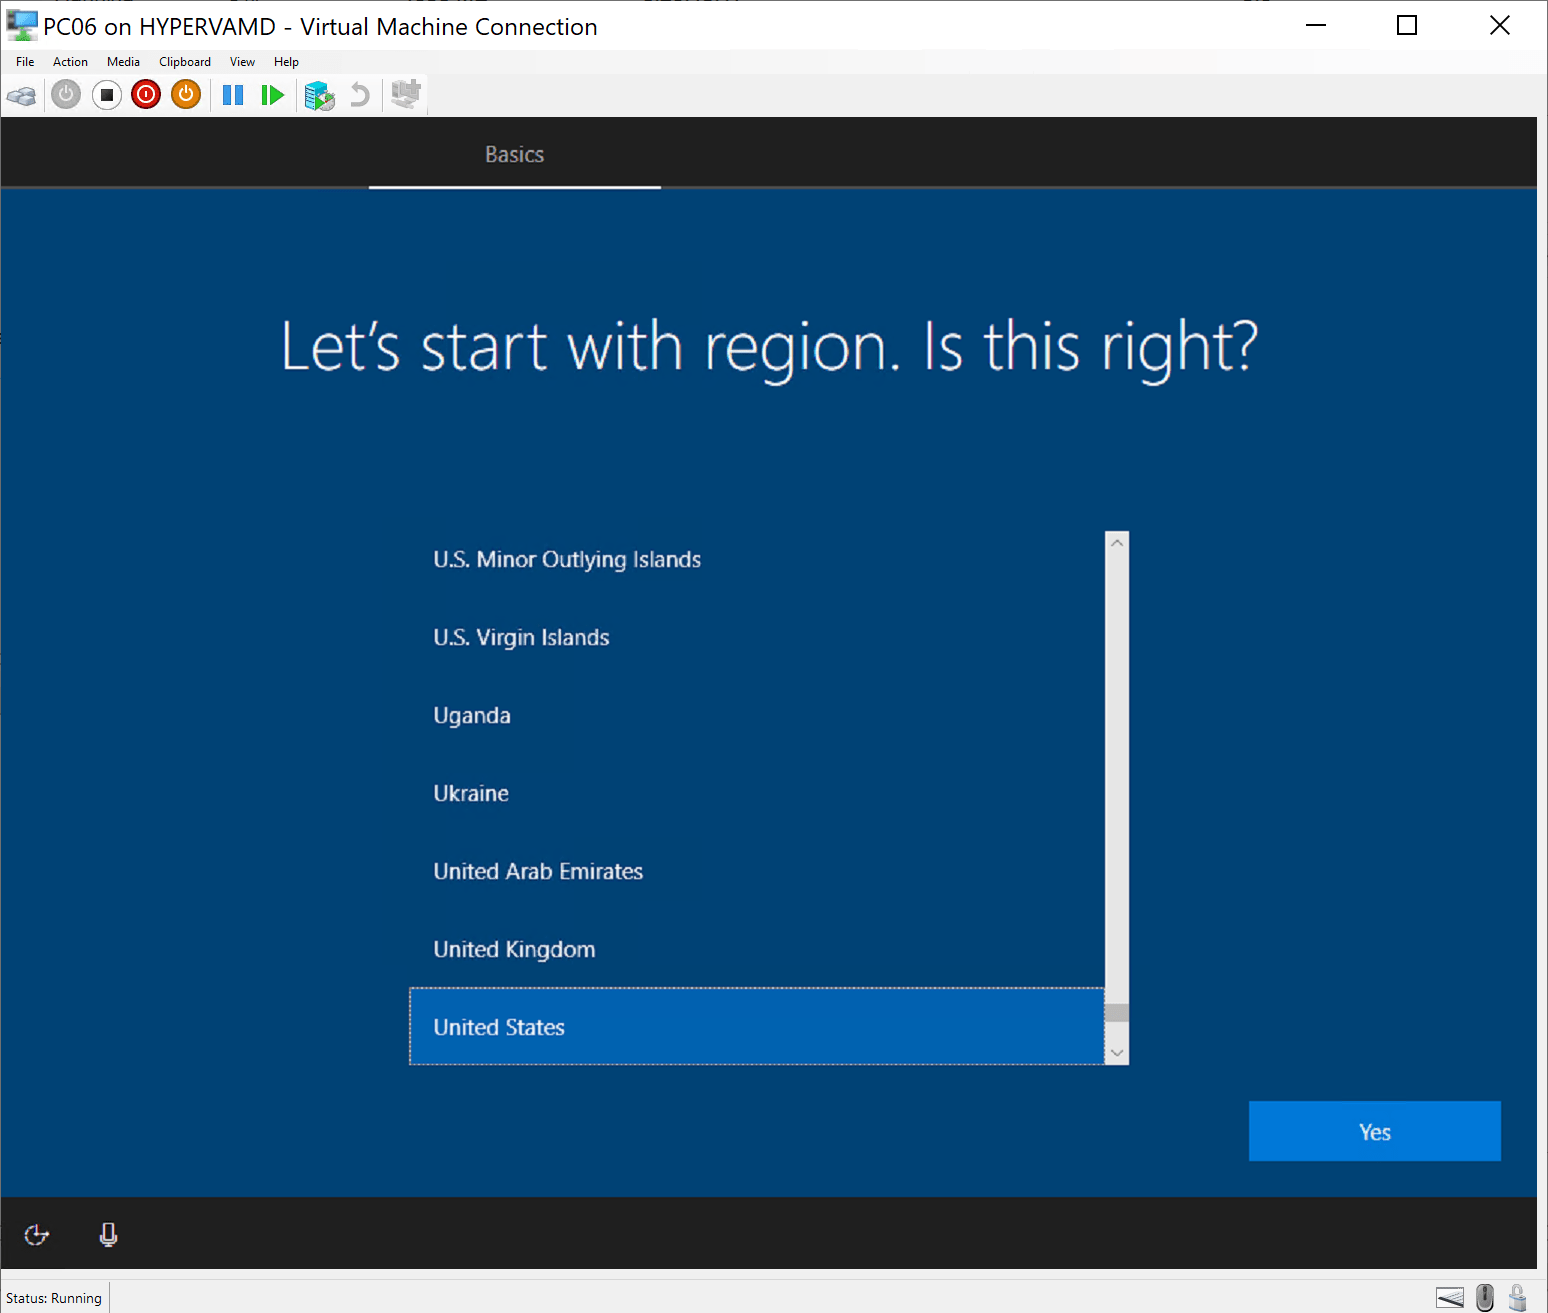Open the Action menu
The image size is (1548, 1313).
[x=70, y=62]
